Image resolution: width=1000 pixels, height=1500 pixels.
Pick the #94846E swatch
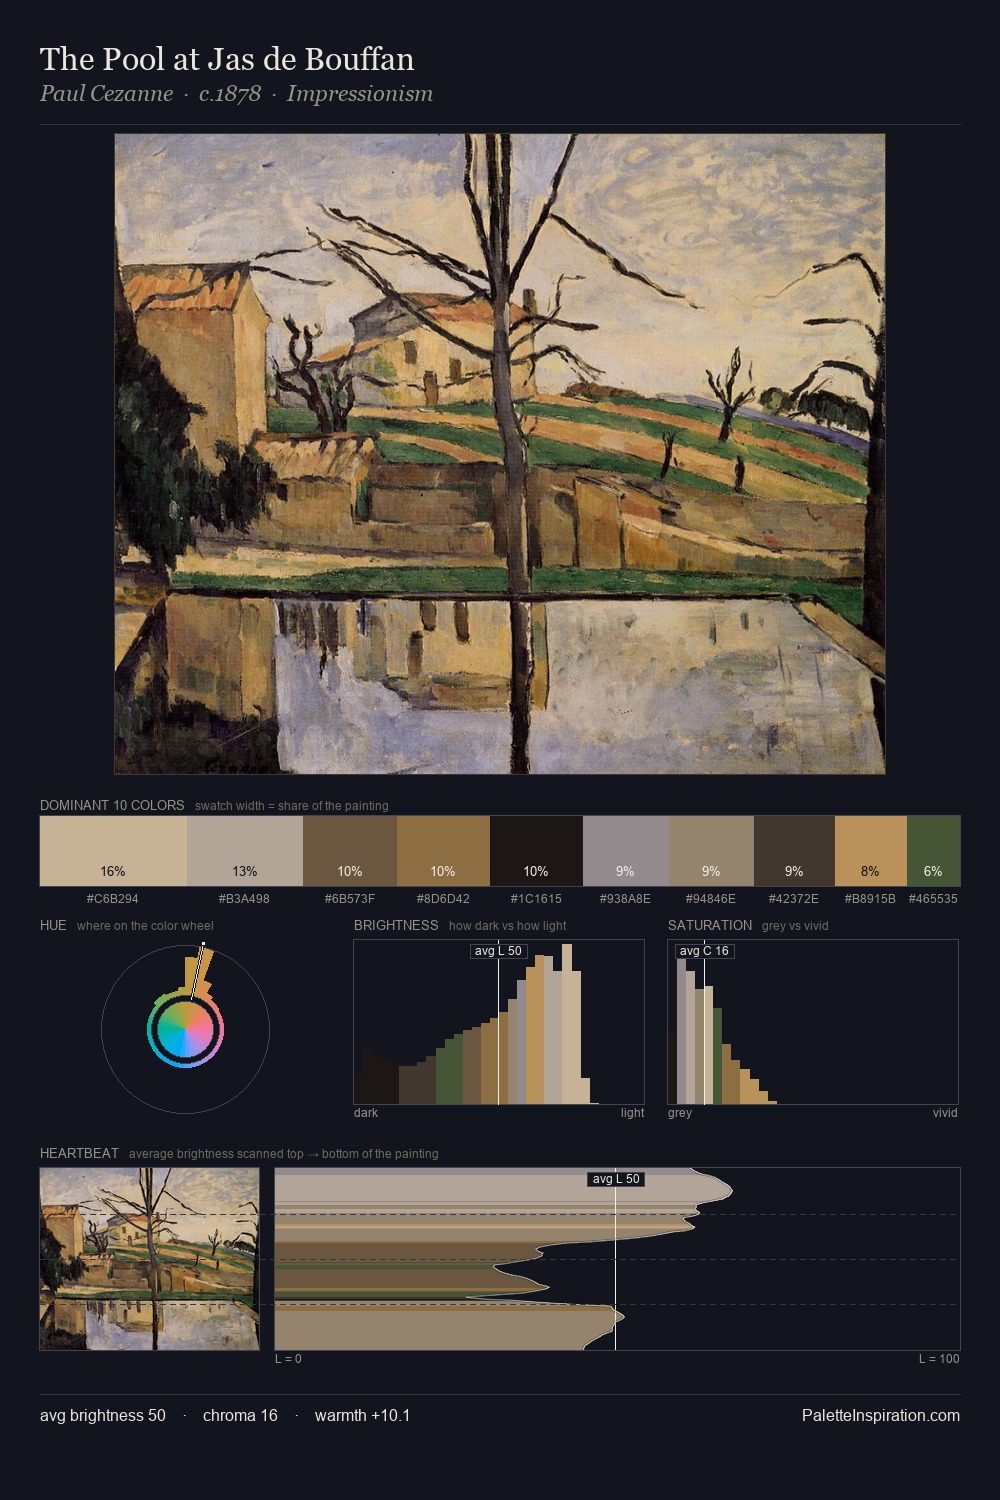(x=711, y=851)
